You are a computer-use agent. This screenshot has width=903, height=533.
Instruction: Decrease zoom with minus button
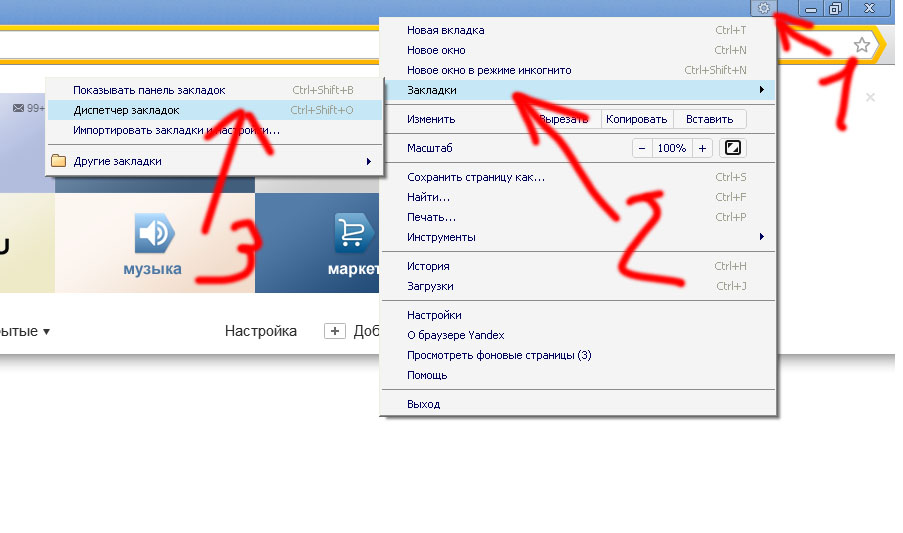coord(642,148)
